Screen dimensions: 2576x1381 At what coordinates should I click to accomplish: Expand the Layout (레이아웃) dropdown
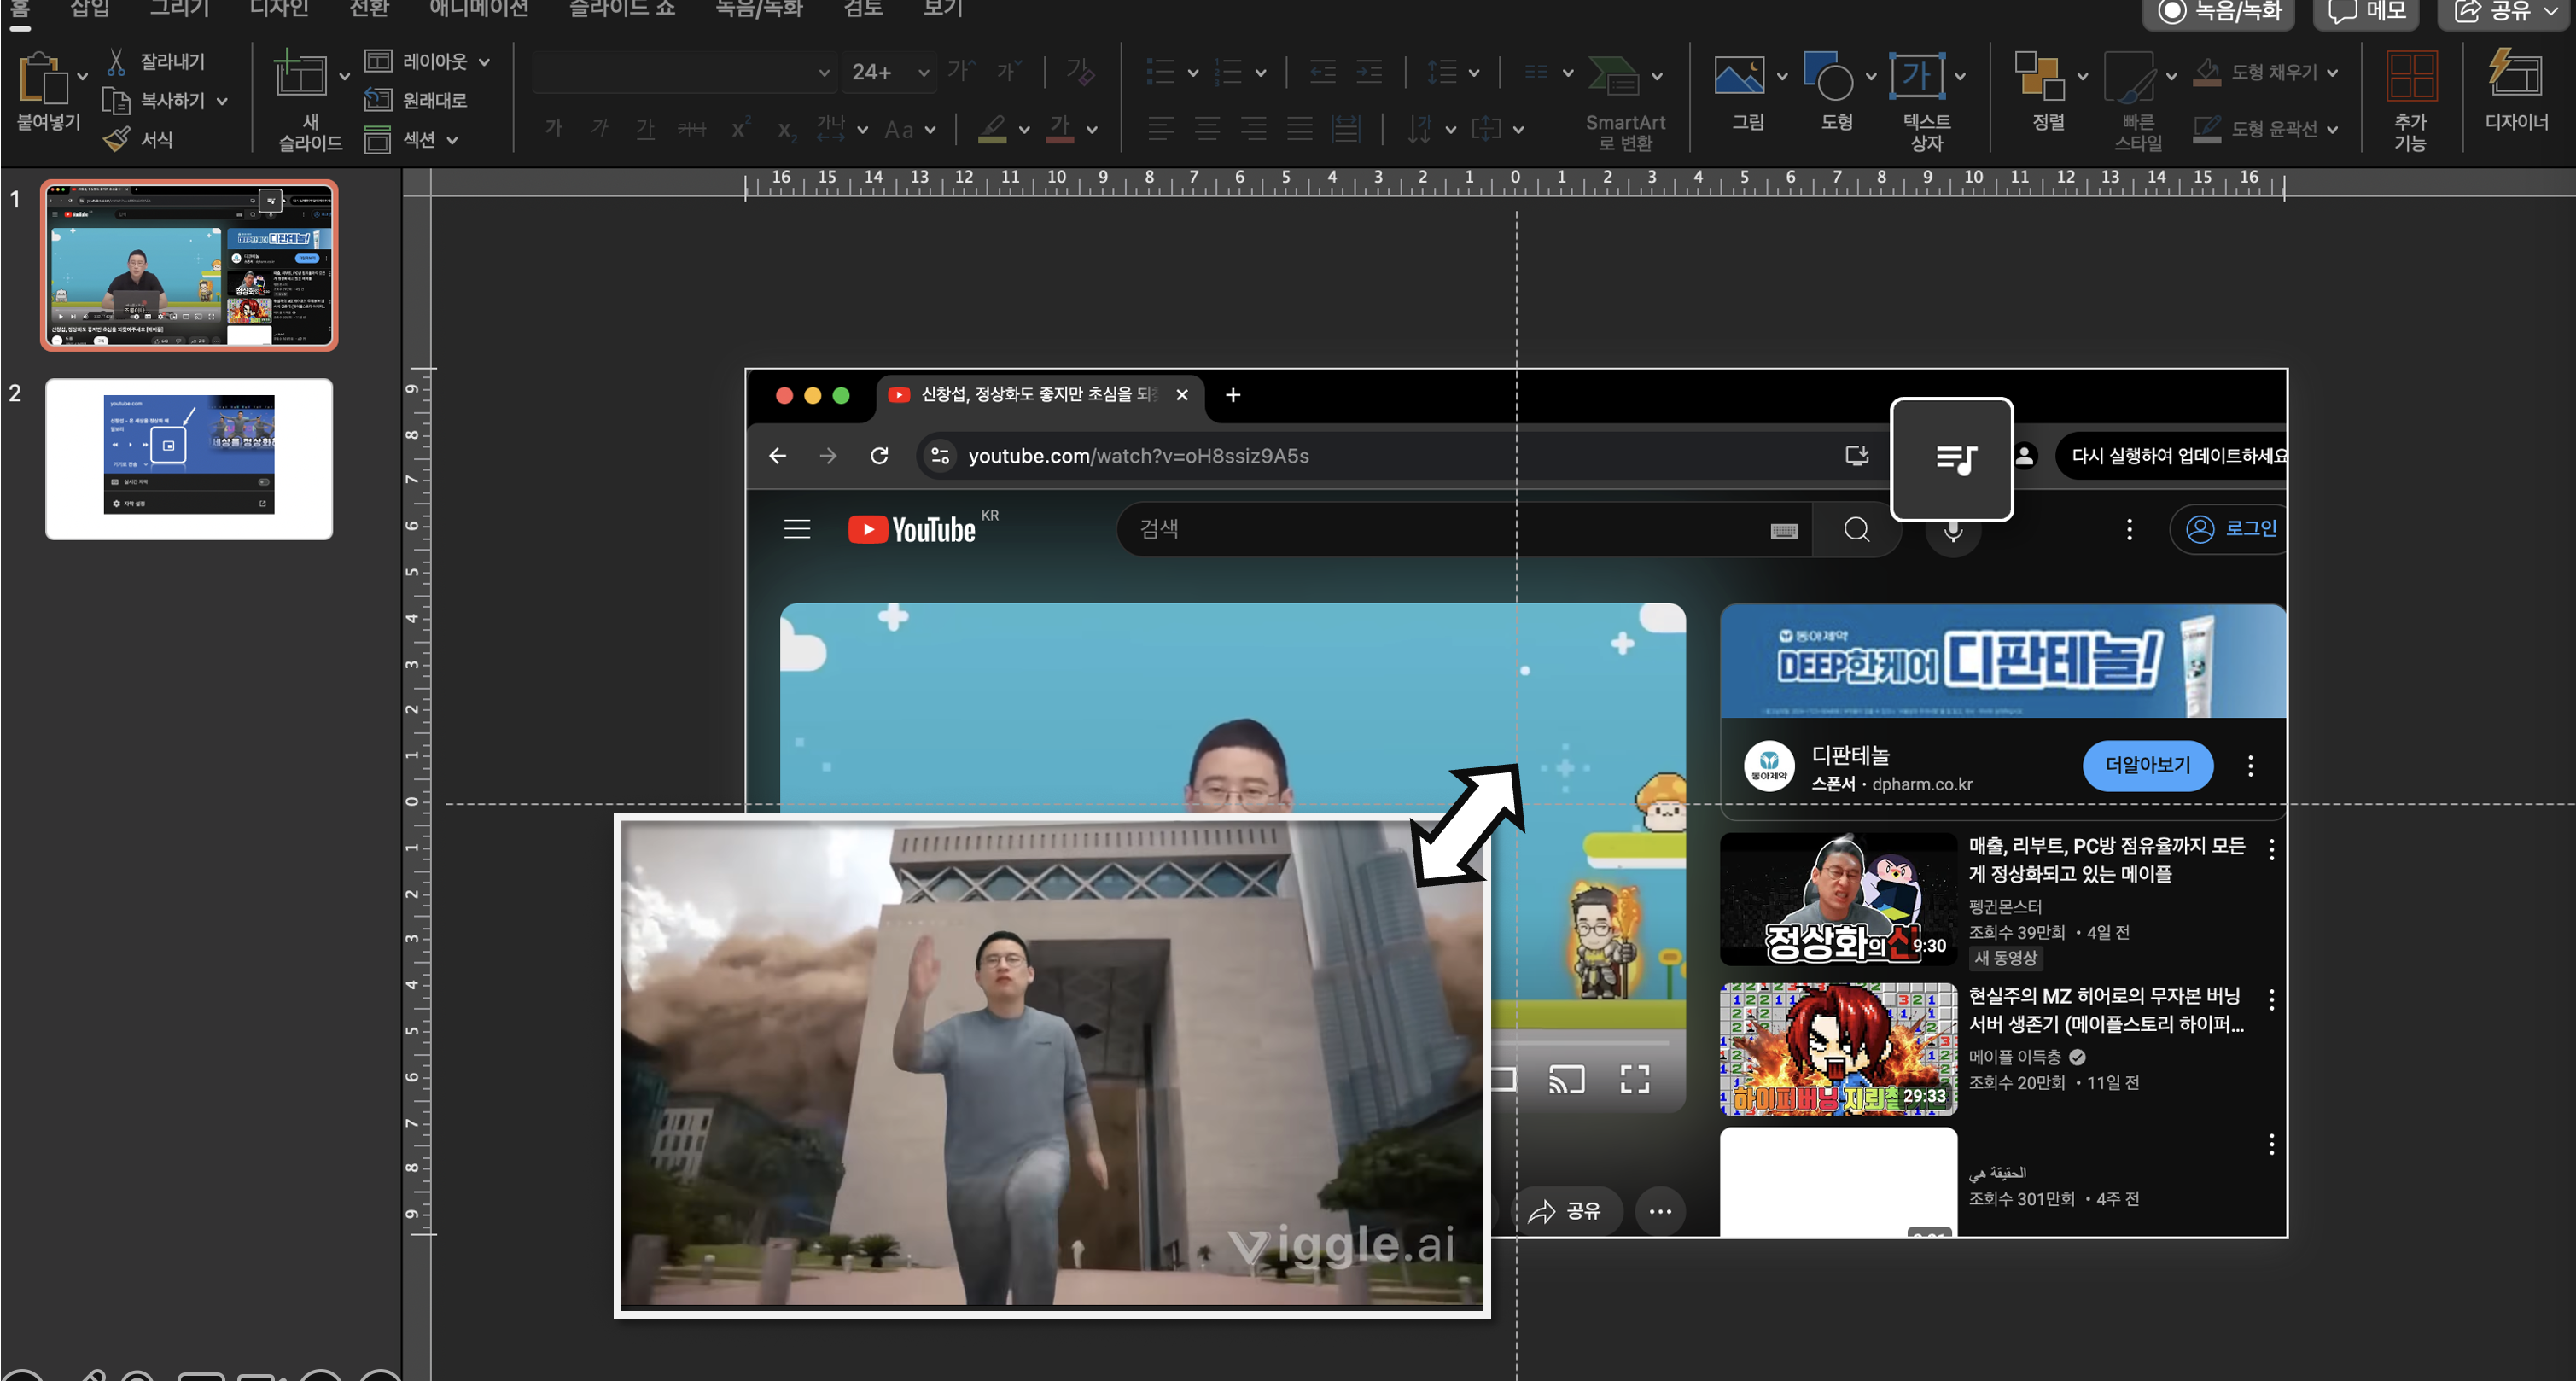tap(485, 62)
